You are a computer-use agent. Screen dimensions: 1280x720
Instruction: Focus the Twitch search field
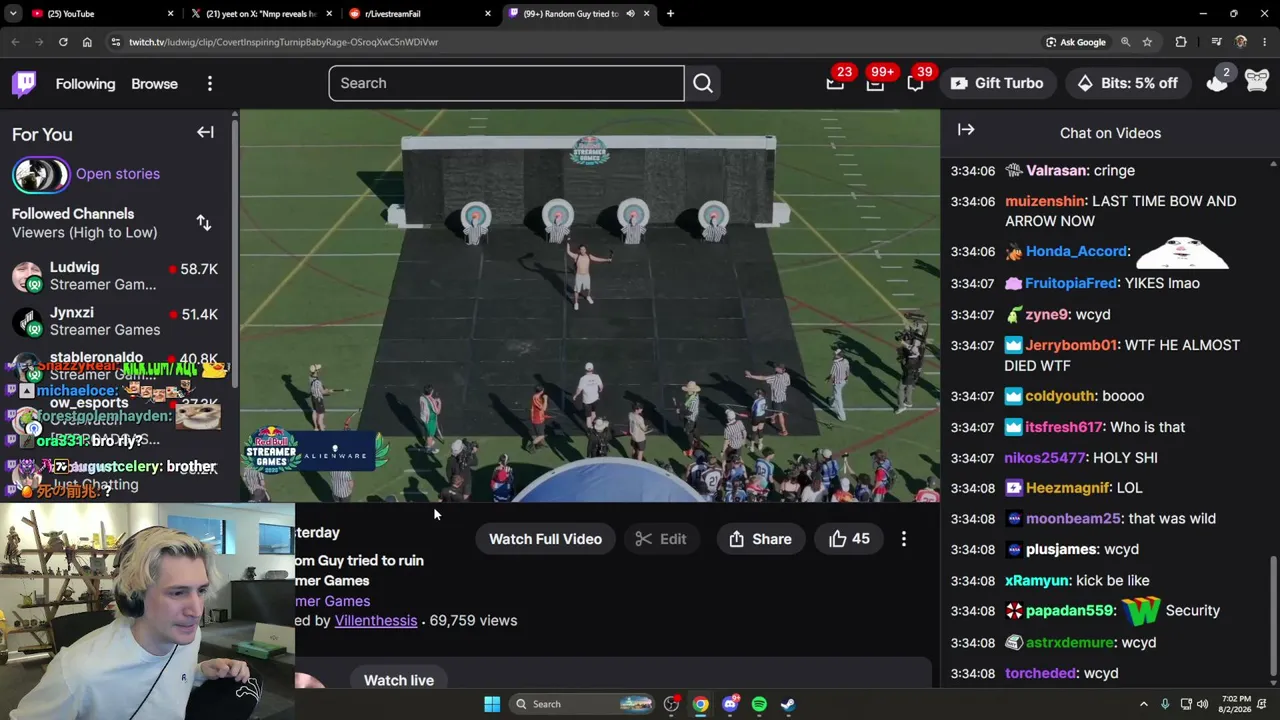pos(507,83)
